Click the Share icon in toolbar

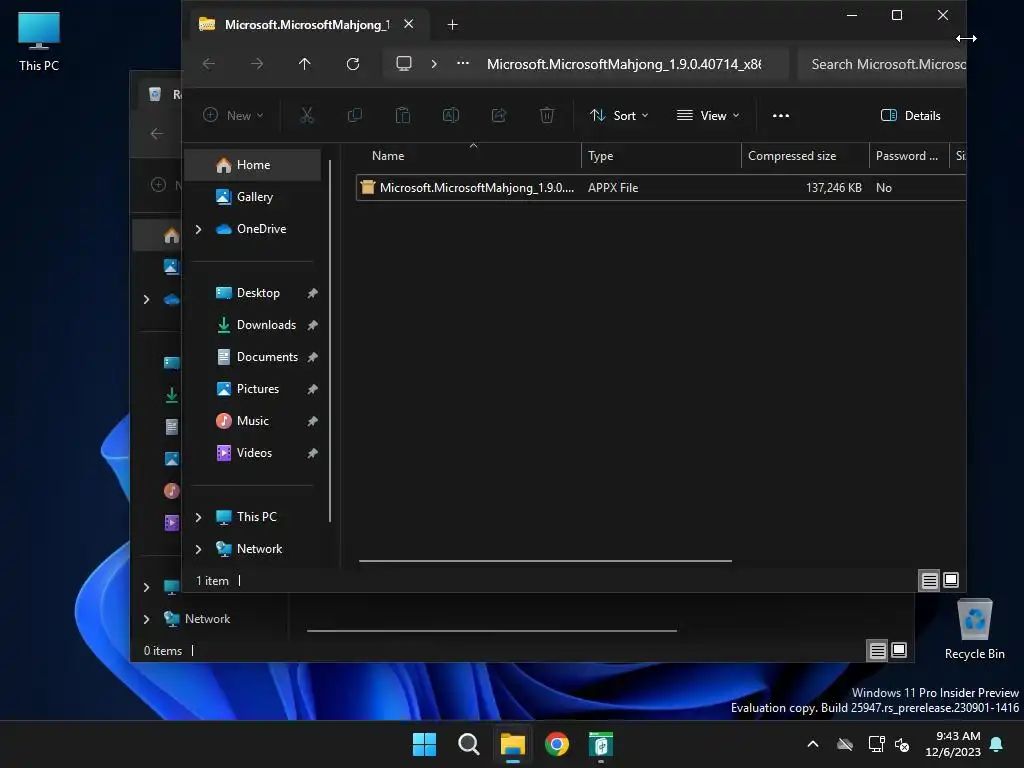[499, 116]
